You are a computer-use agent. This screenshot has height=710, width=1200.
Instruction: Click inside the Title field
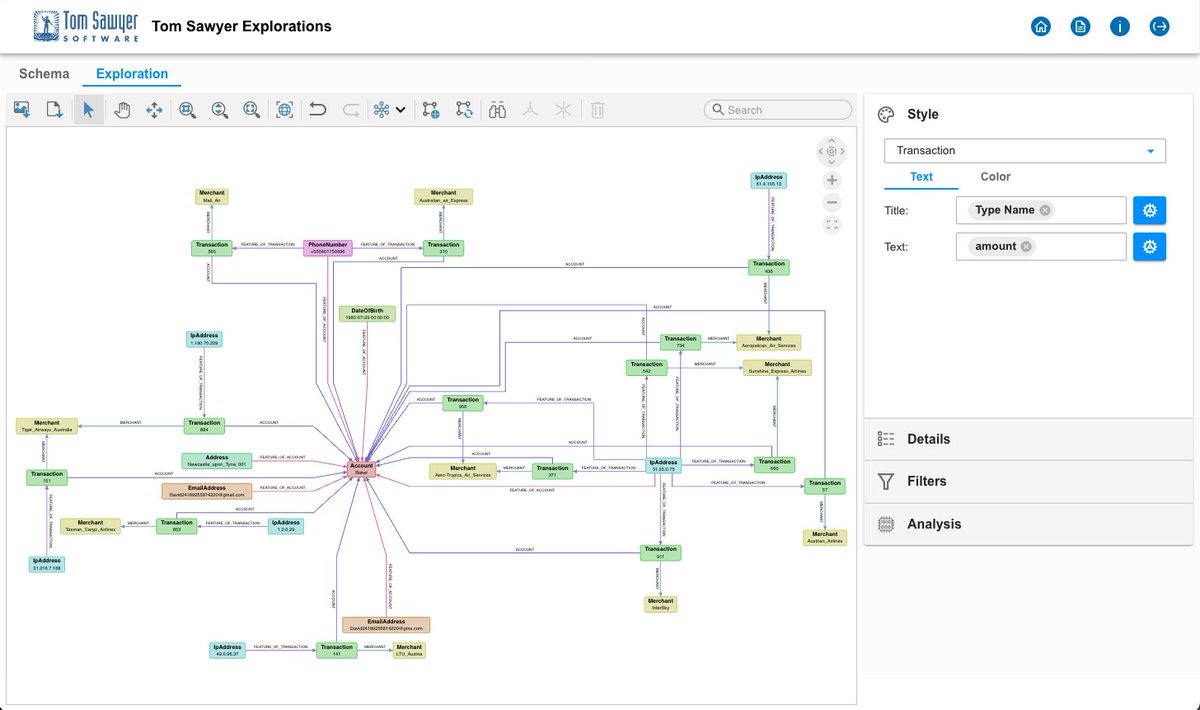[1041, 210]
